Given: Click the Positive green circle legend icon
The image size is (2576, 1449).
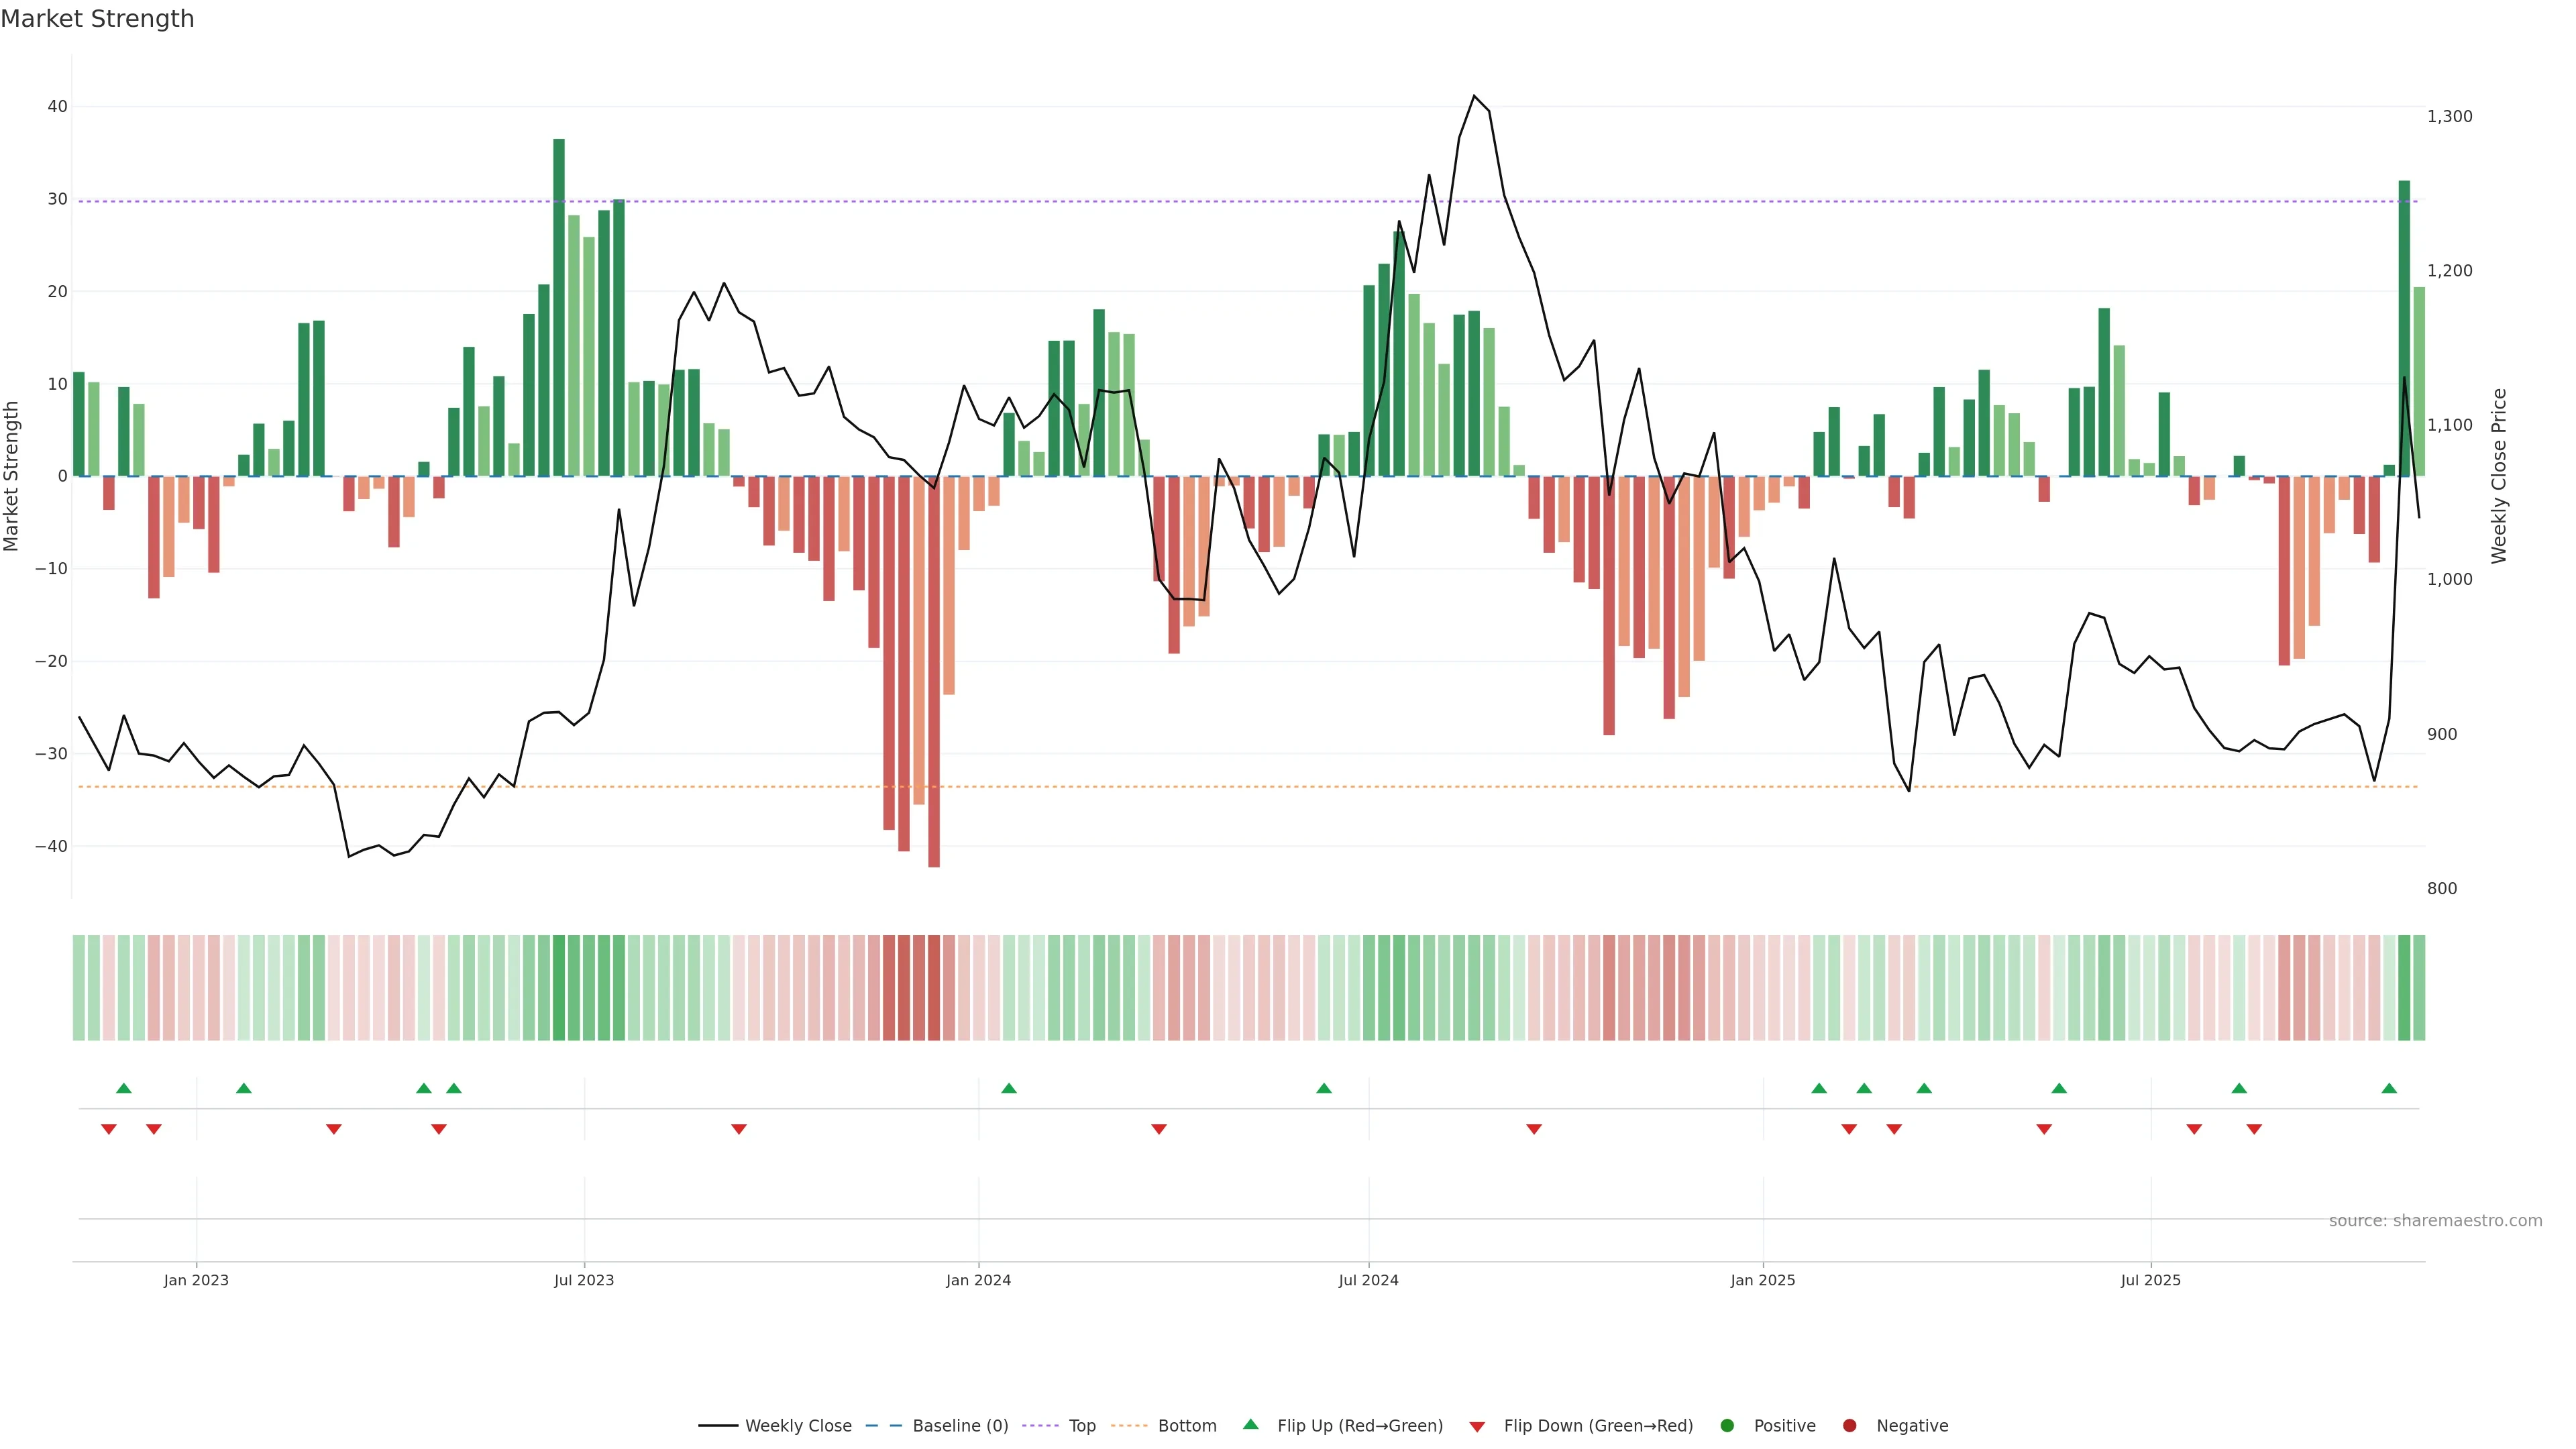Looking at the screenshot, I should click(x=1727, y=1426).
